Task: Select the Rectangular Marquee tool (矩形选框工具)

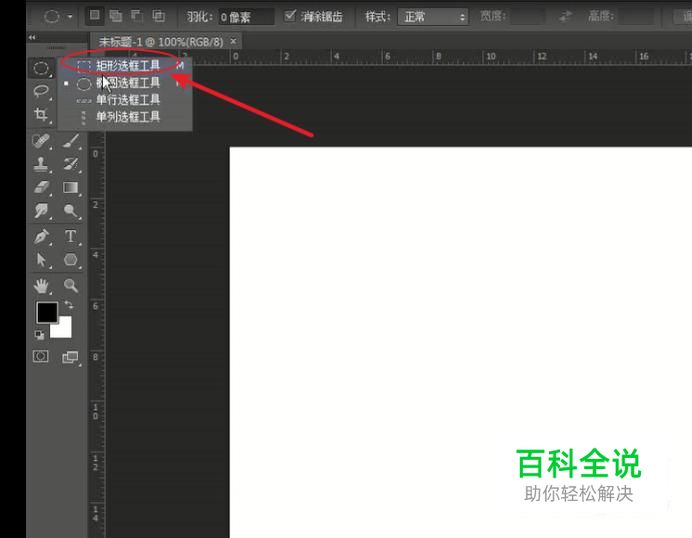Action: 125,66
